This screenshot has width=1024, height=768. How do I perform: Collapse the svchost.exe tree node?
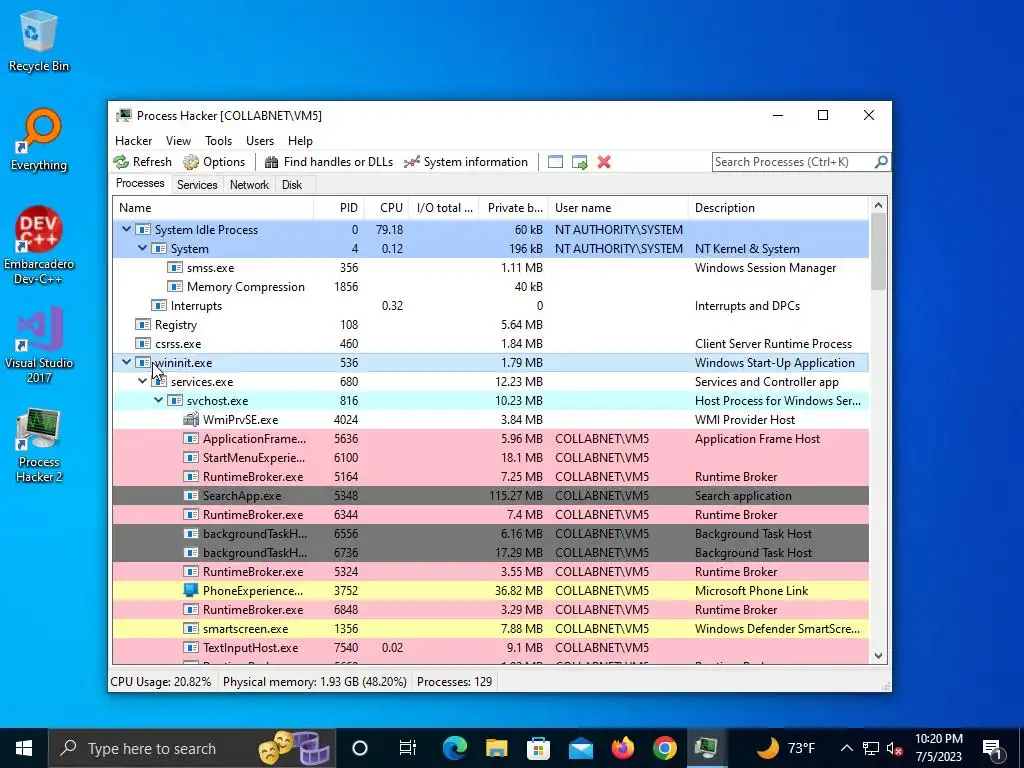click(x=159, y=400)
